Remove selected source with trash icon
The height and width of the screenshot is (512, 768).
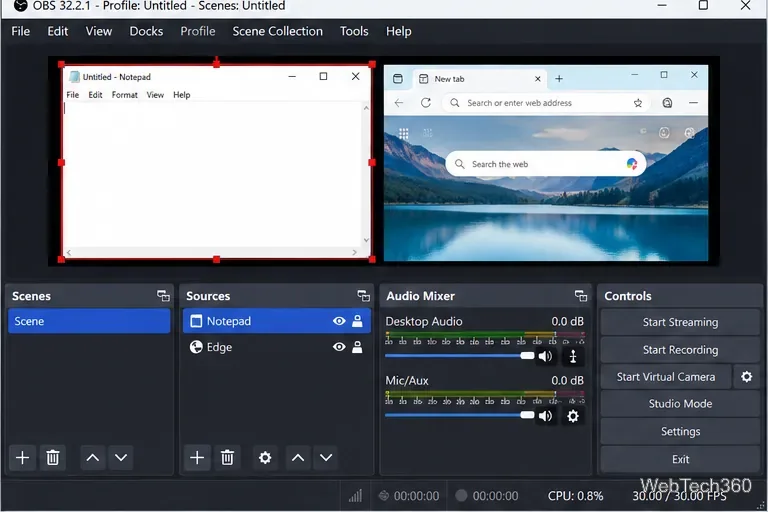pyautogui.click(x=227, y=458)
